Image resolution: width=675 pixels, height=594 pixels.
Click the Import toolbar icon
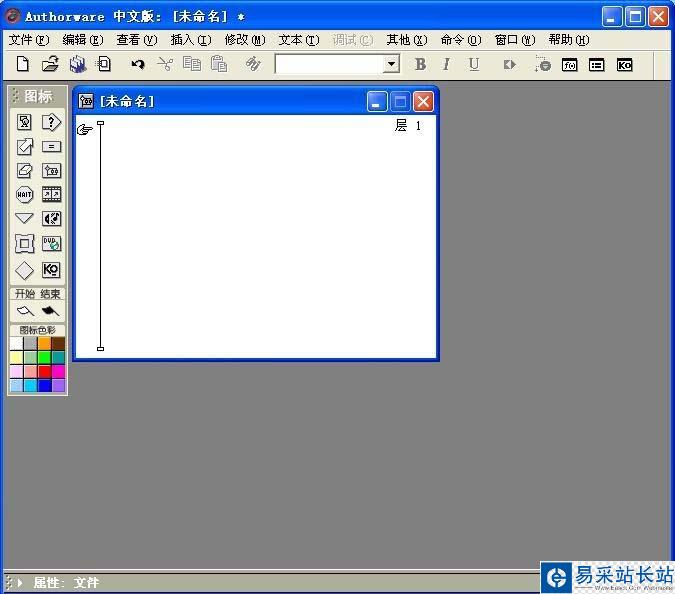[x=104, y=64]
